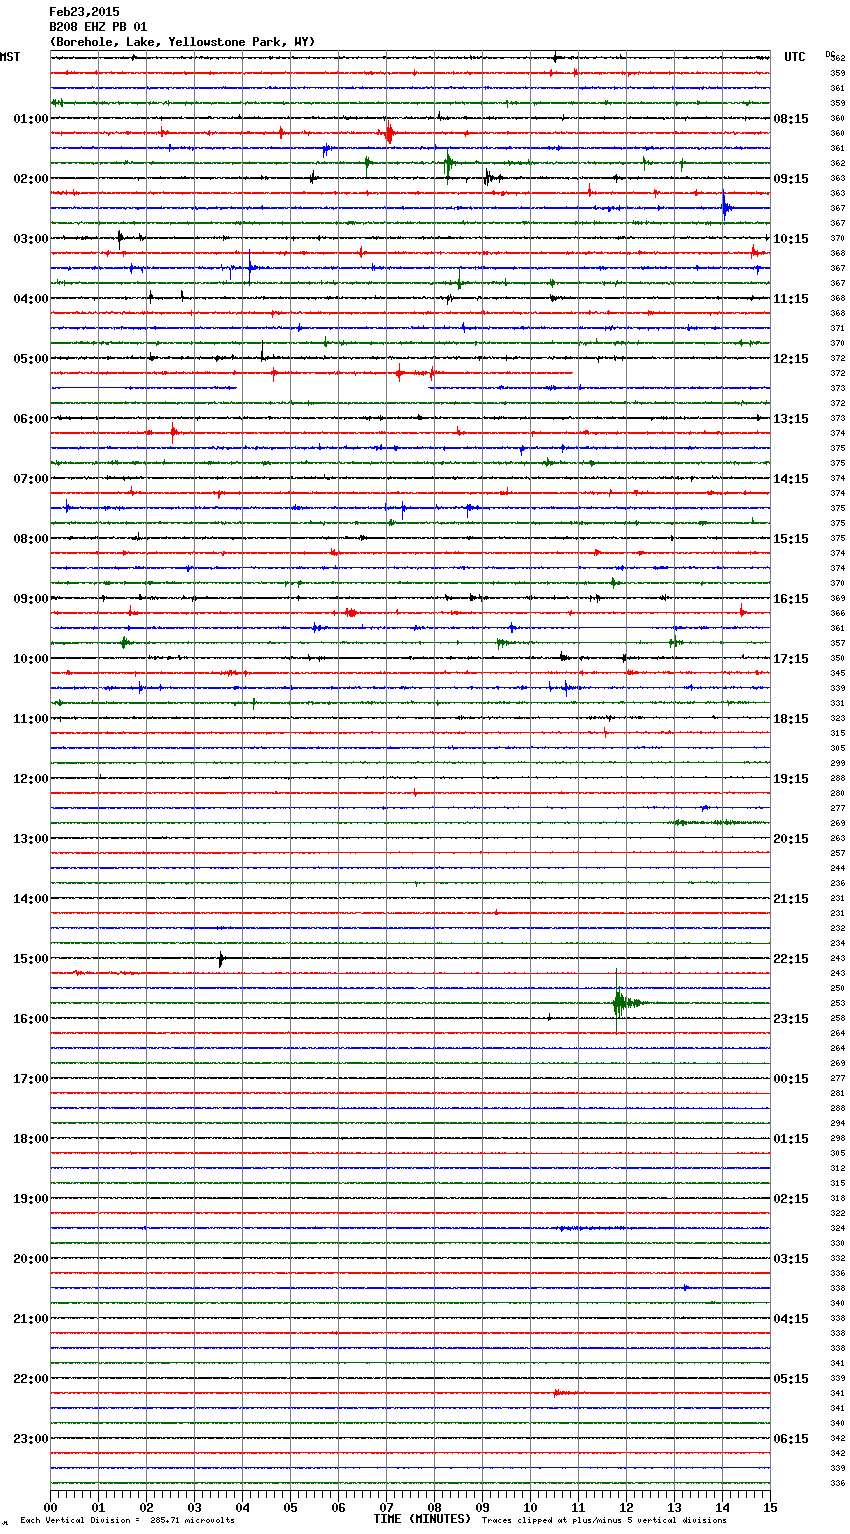Click the large red event near 01:15 trace
850x1534 pixels.
coord(389,132)
